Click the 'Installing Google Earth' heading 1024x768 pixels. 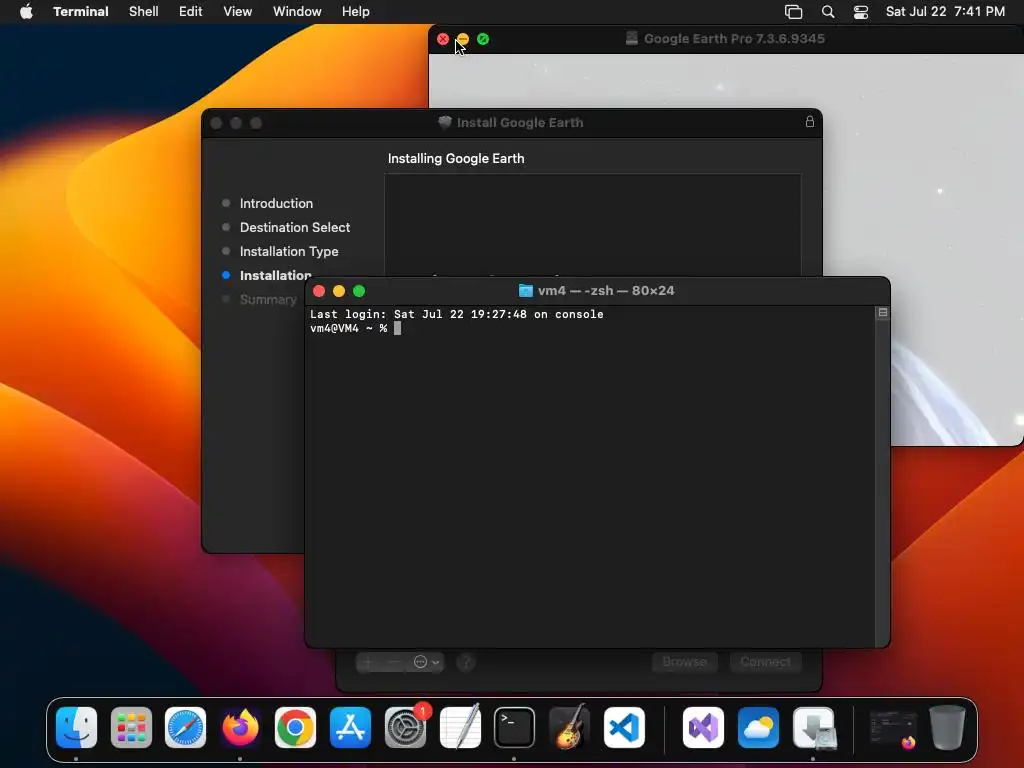[x=456, y=159]
